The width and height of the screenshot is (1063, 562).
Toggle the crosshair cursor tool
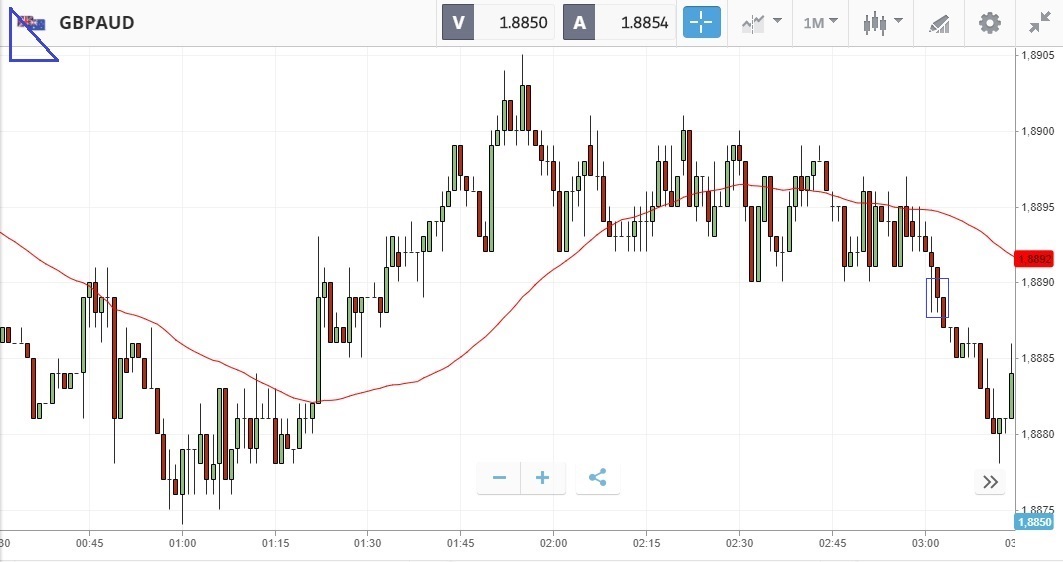coord(701,22)
